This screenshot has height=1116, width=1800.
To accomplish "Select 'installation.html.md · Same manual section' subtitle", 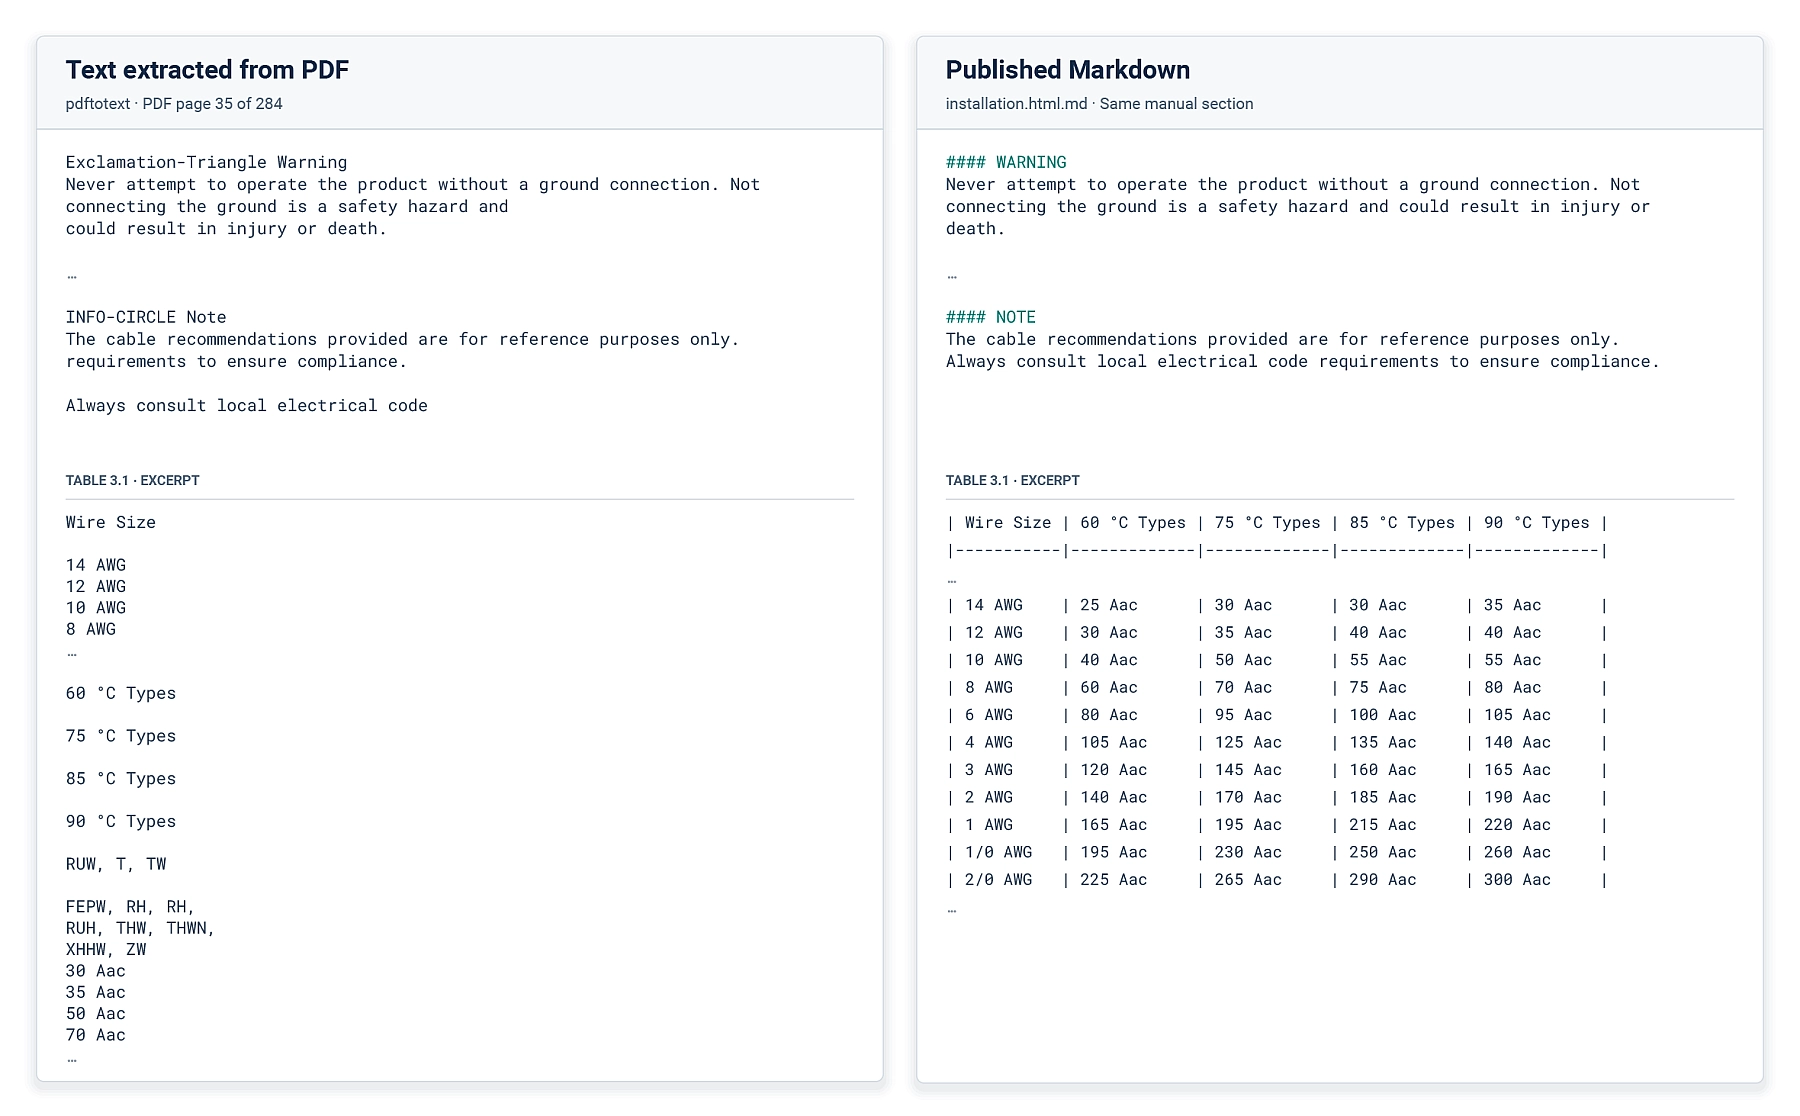I will (x=1099, y=104).
